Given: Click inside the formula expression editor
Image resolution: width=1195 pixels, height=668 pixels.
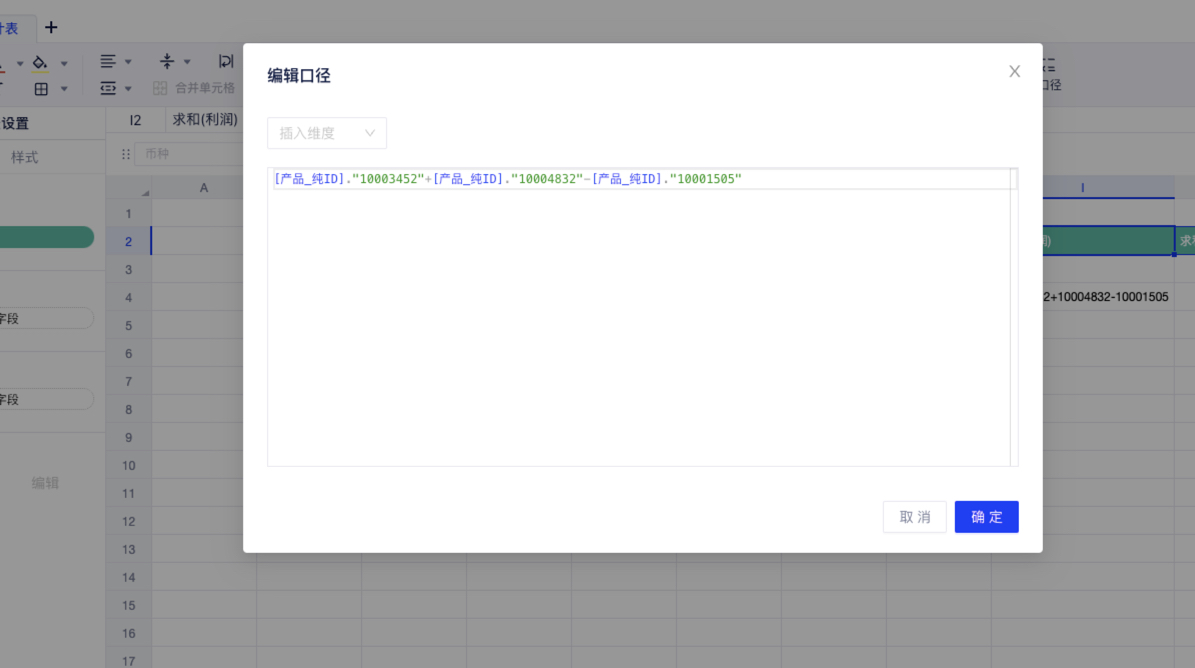Looking at the screenshot, I should pyautogui.click(x=640, y=320).
